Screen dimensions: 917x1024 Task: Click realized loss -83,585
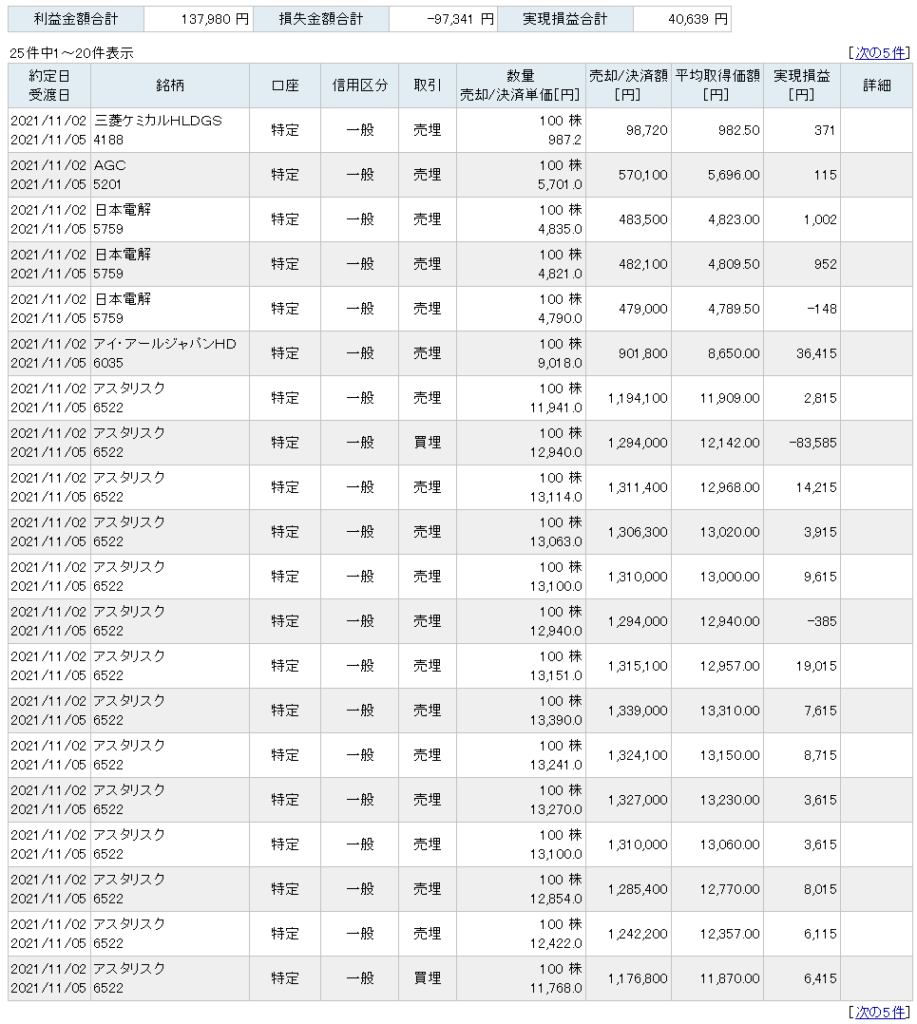(x=812, y=443)
